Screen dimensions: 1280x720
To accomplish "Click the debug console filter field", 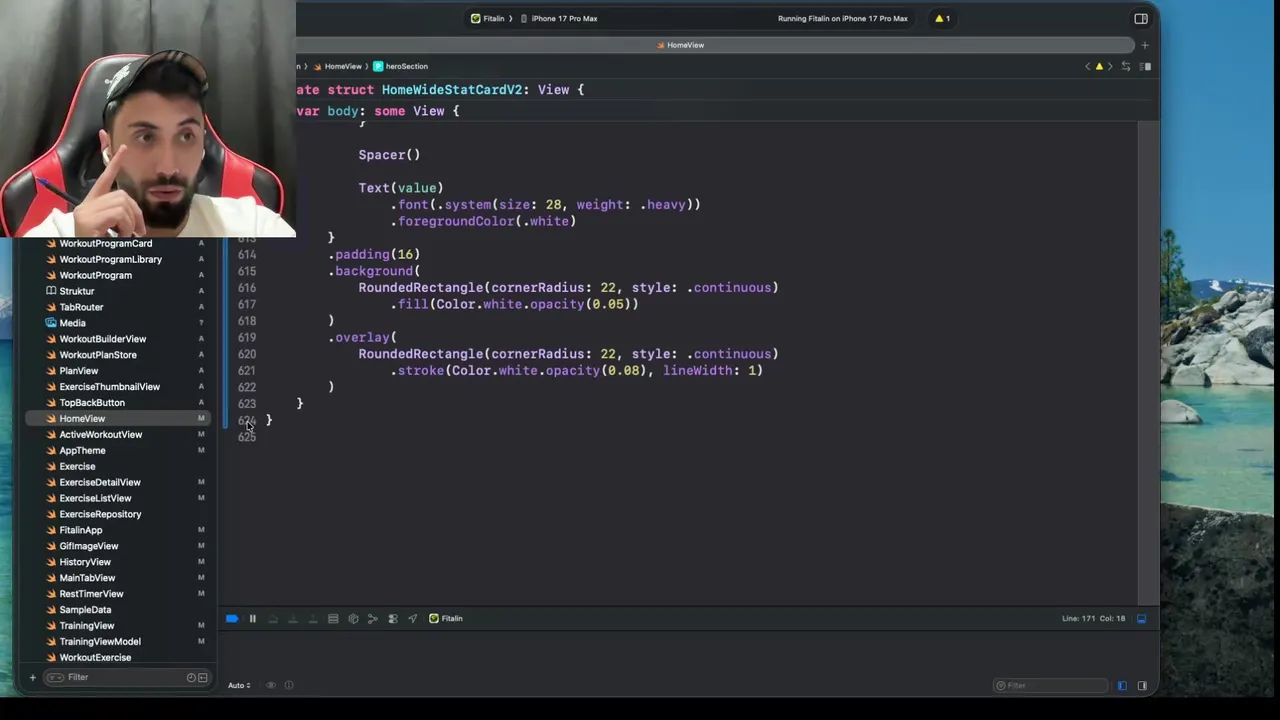I will [x=1051, y=685].
